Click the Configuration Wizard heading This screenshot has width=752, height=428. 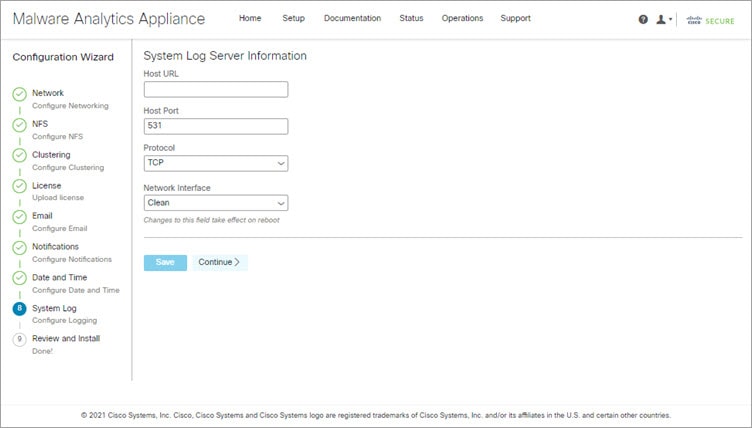[x=63, y=57]
